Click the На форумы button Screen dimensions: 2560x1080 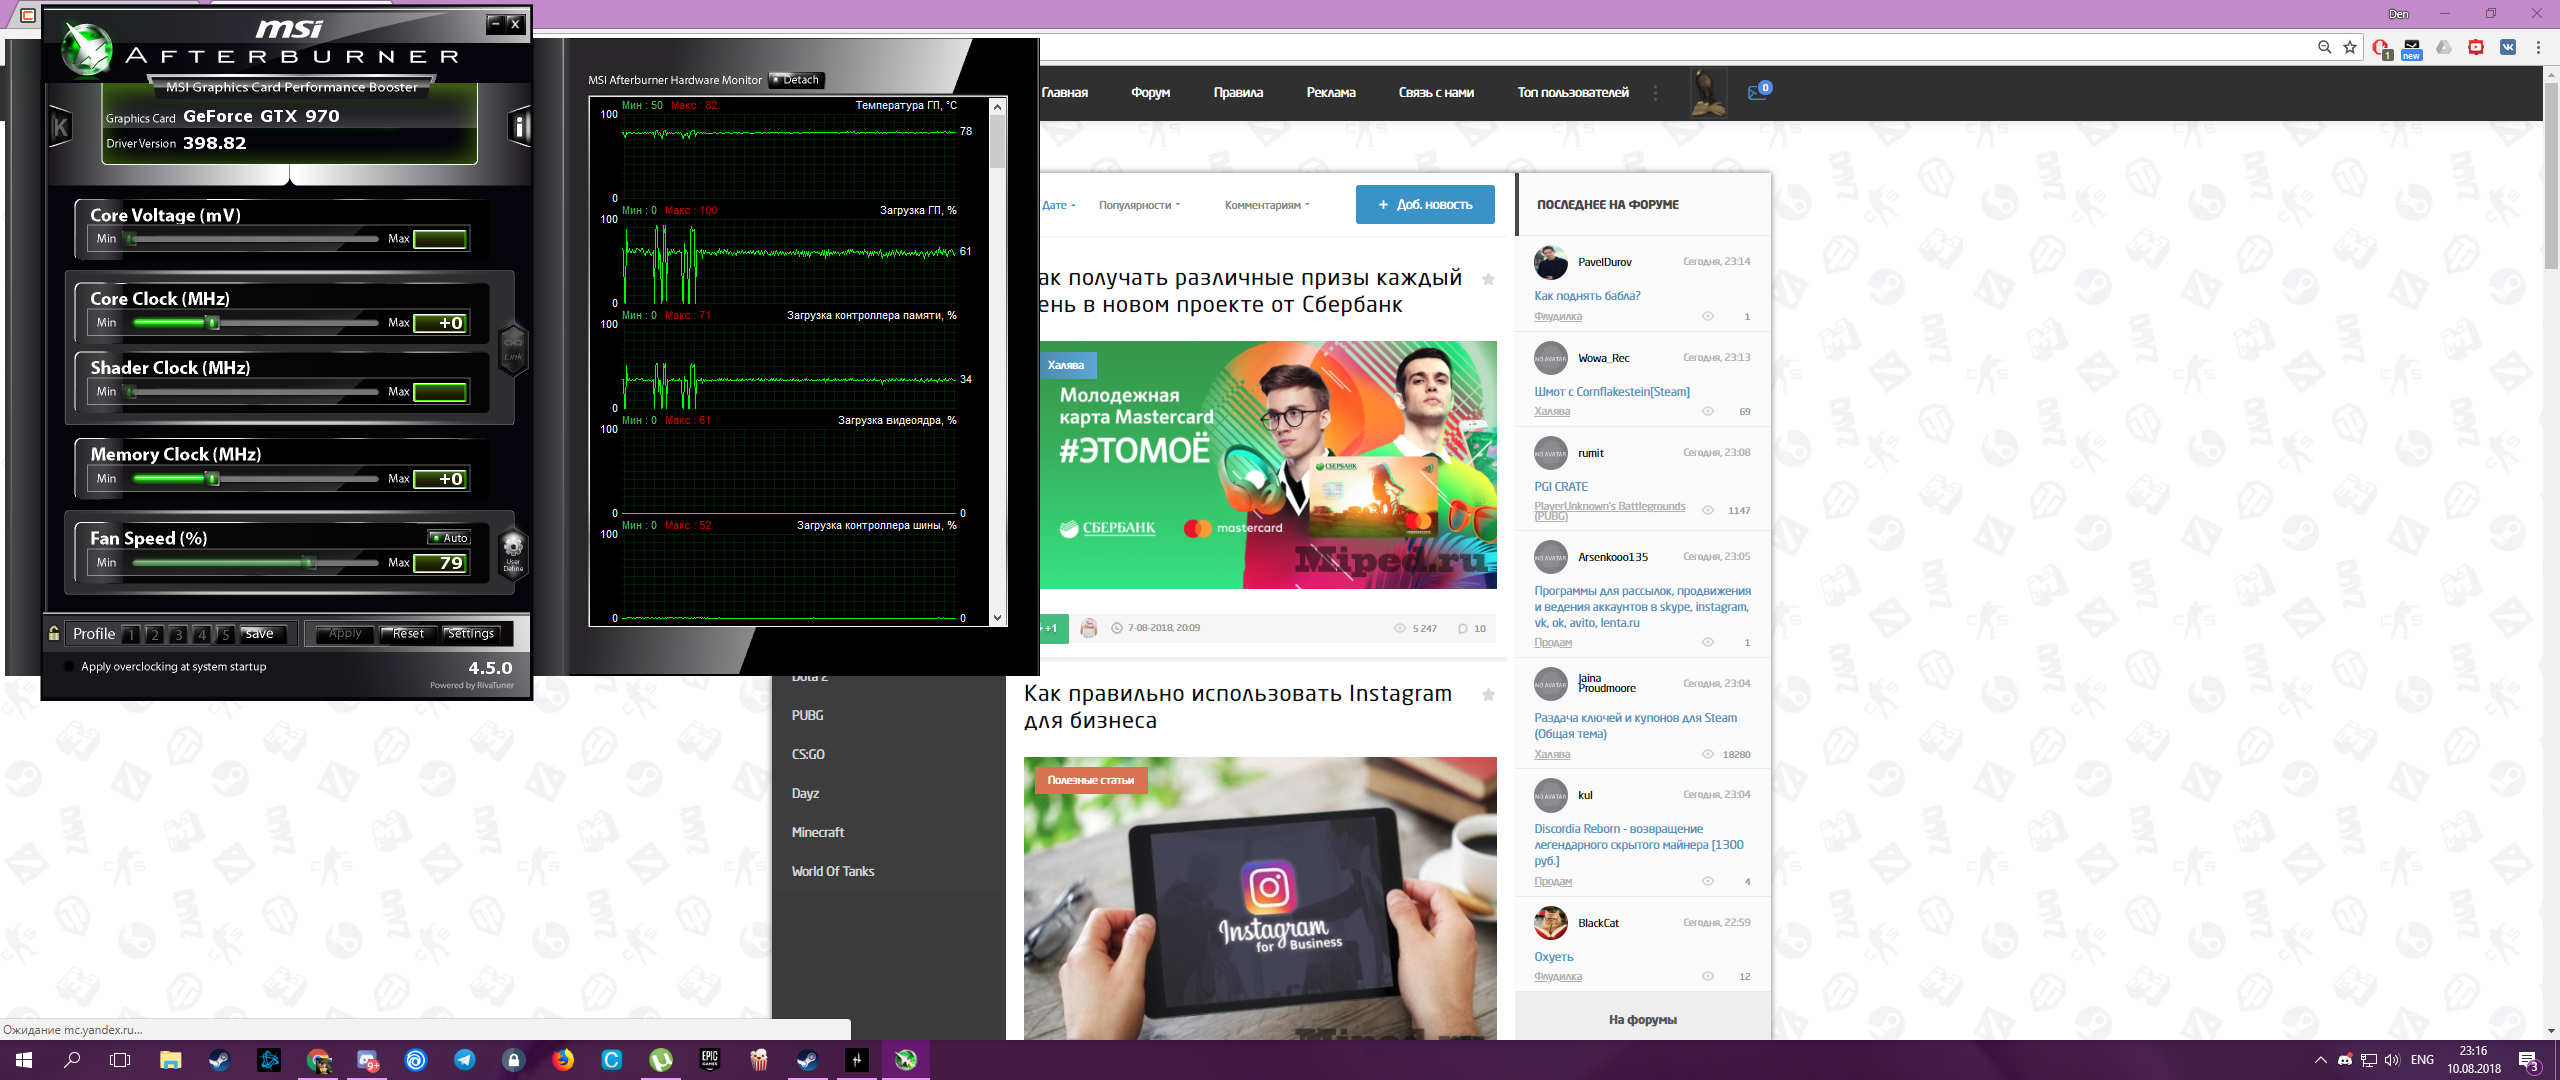[1643, 1019]
